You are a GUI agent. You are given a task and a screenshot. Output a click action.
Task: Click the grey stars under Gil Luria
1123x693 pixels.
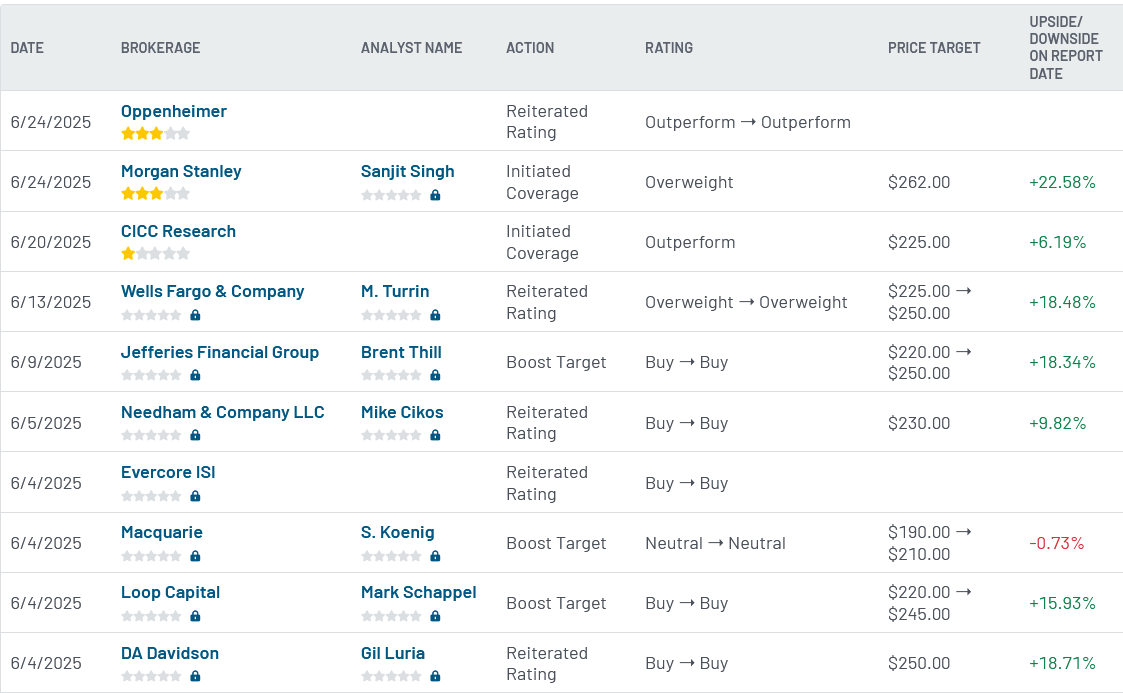tap(391, 677)
